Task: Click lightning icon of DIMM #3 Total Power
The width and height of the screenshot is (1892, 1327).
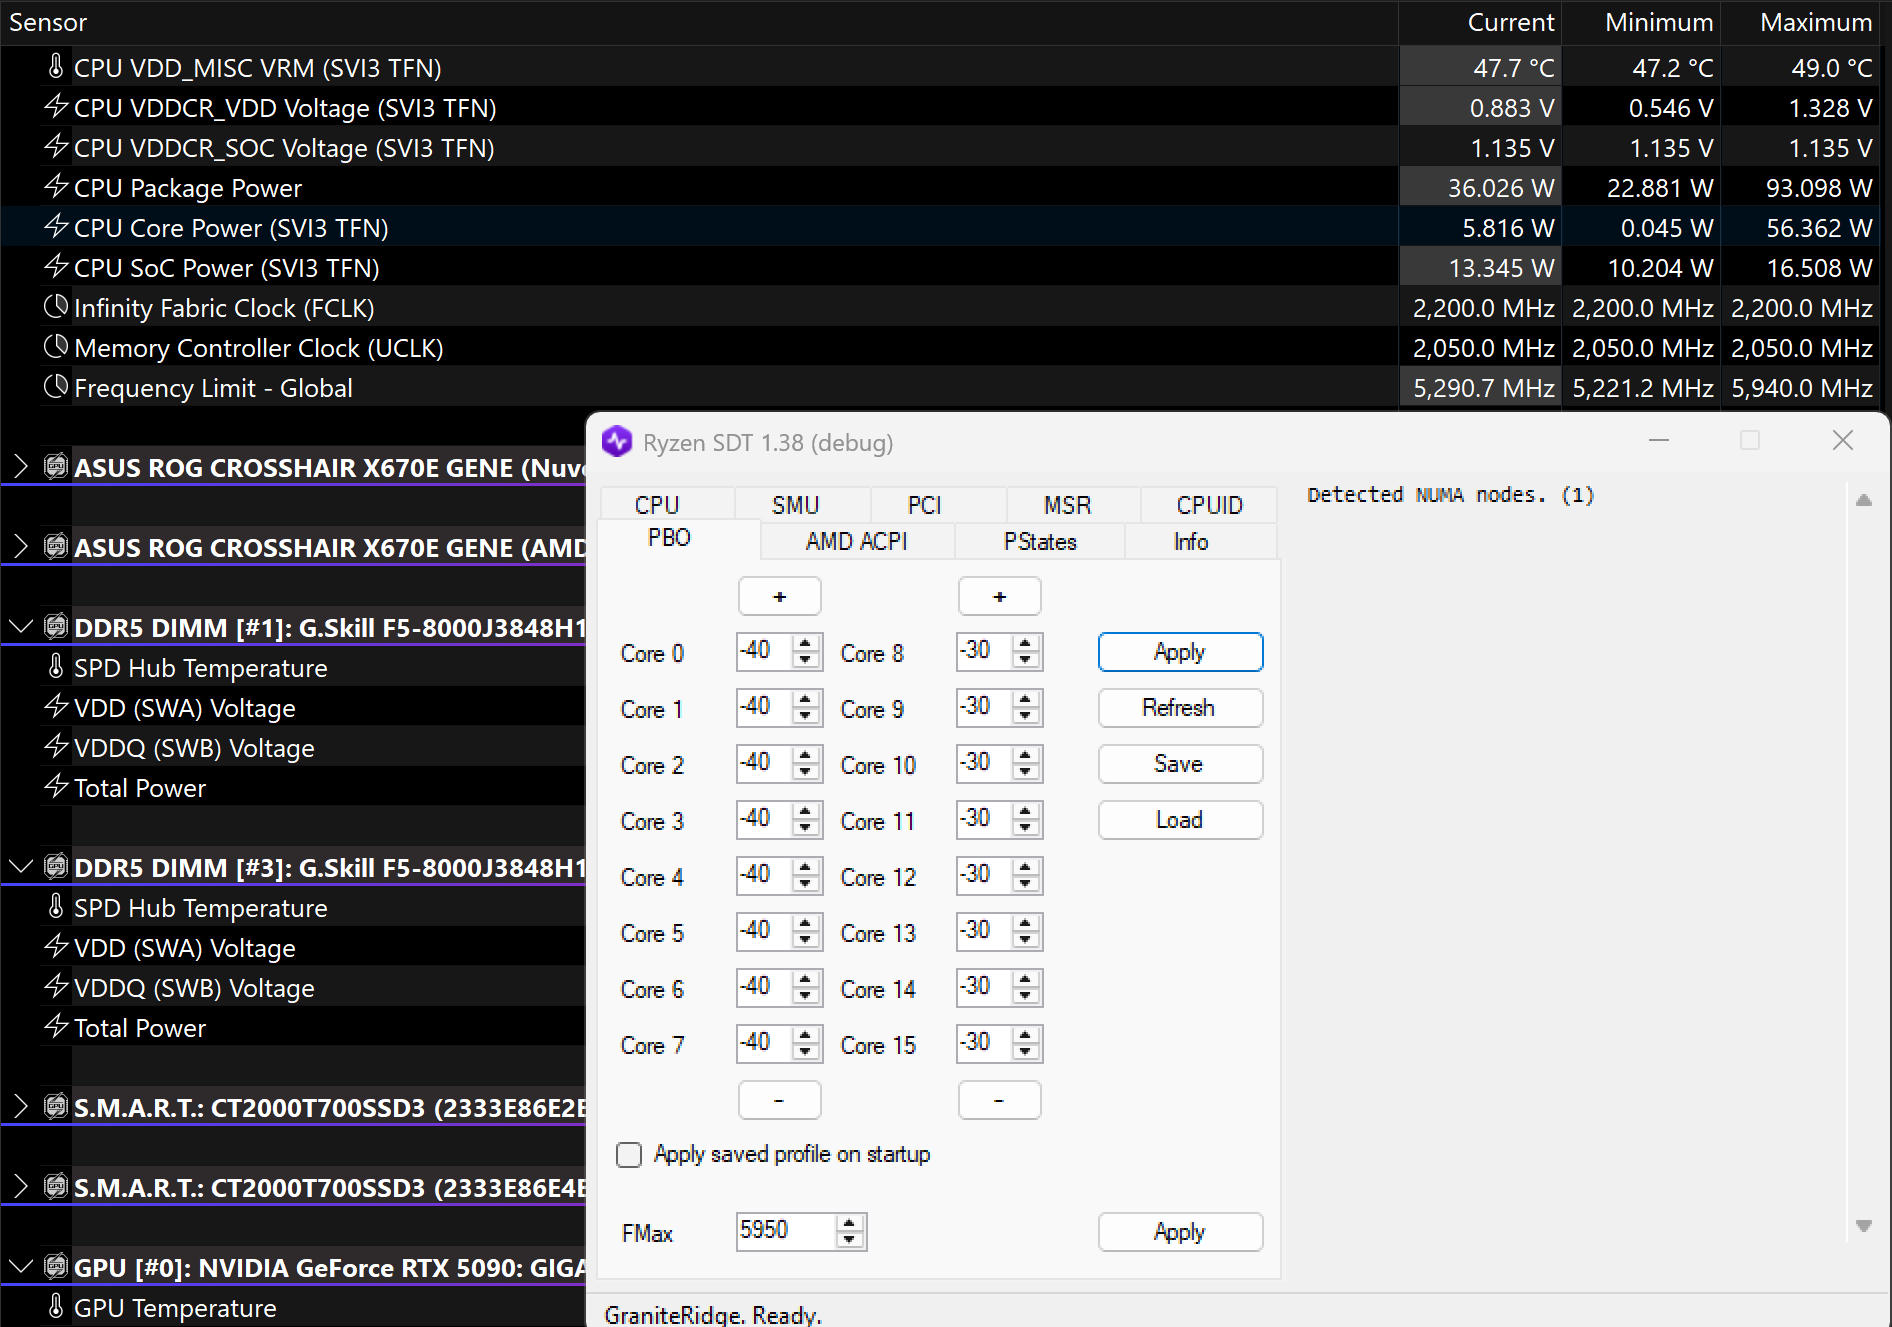Action: pyautogui.click(x=56, y=1026)
